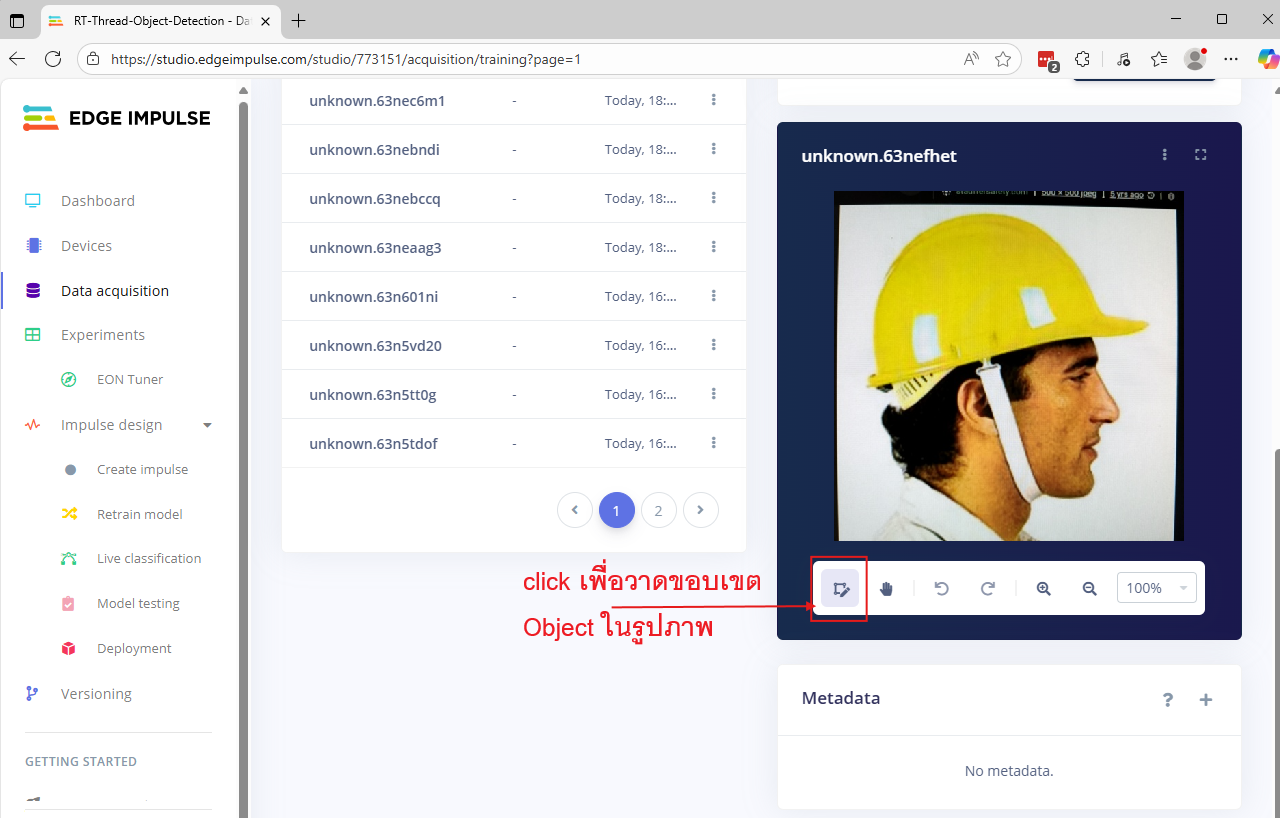Add new metadata with plus icon
This screenshot has height=818, width=1280.
point(1206,700)
